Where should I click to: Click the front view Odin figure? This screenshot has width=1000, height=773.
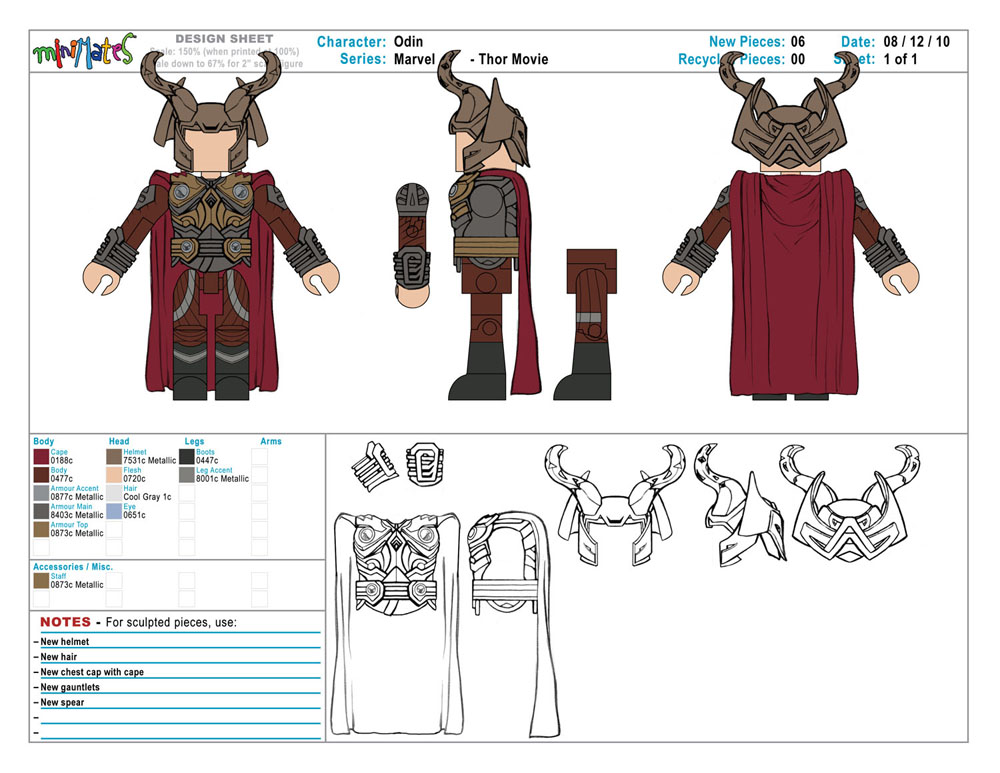pos(211,225)
